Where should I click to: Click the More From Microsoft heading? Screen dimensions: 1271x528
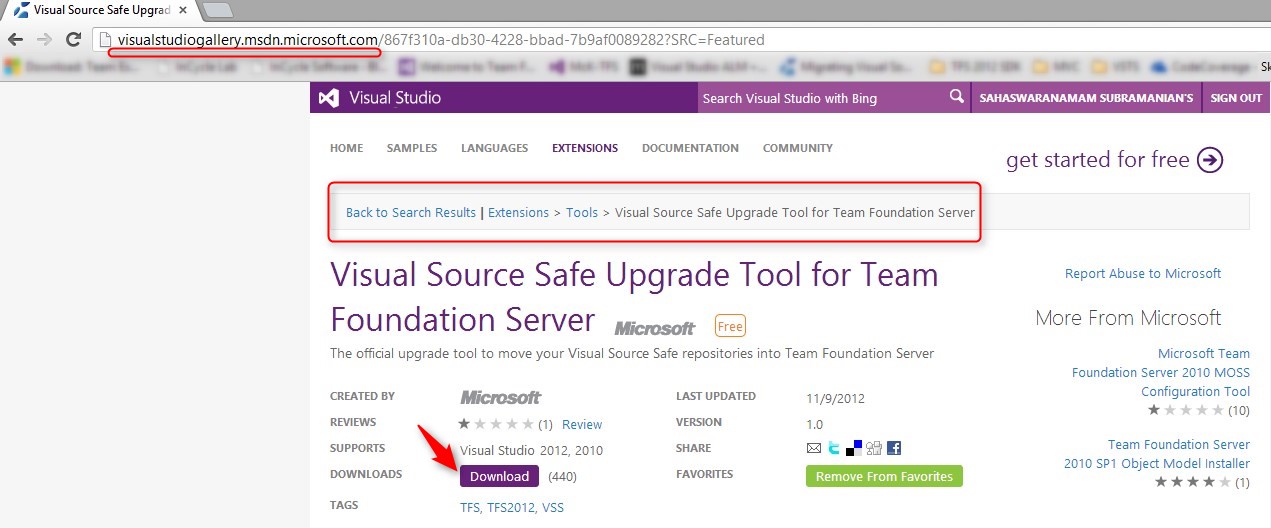pyautogui.click(x=1128, y=318)
